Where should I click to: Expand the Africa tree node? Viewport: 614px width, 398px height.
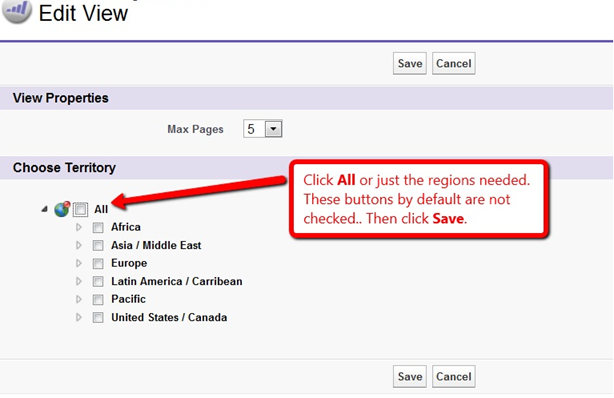coord(79,227)
